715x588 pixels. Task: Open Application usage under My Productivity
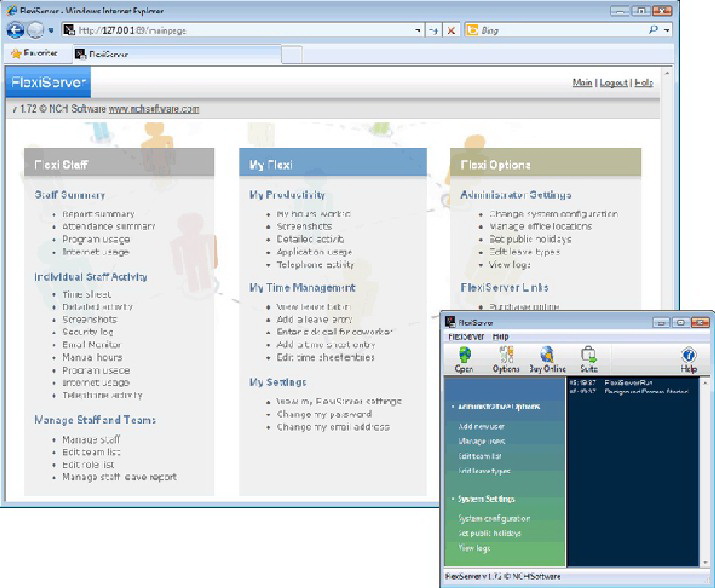point(314,252)
